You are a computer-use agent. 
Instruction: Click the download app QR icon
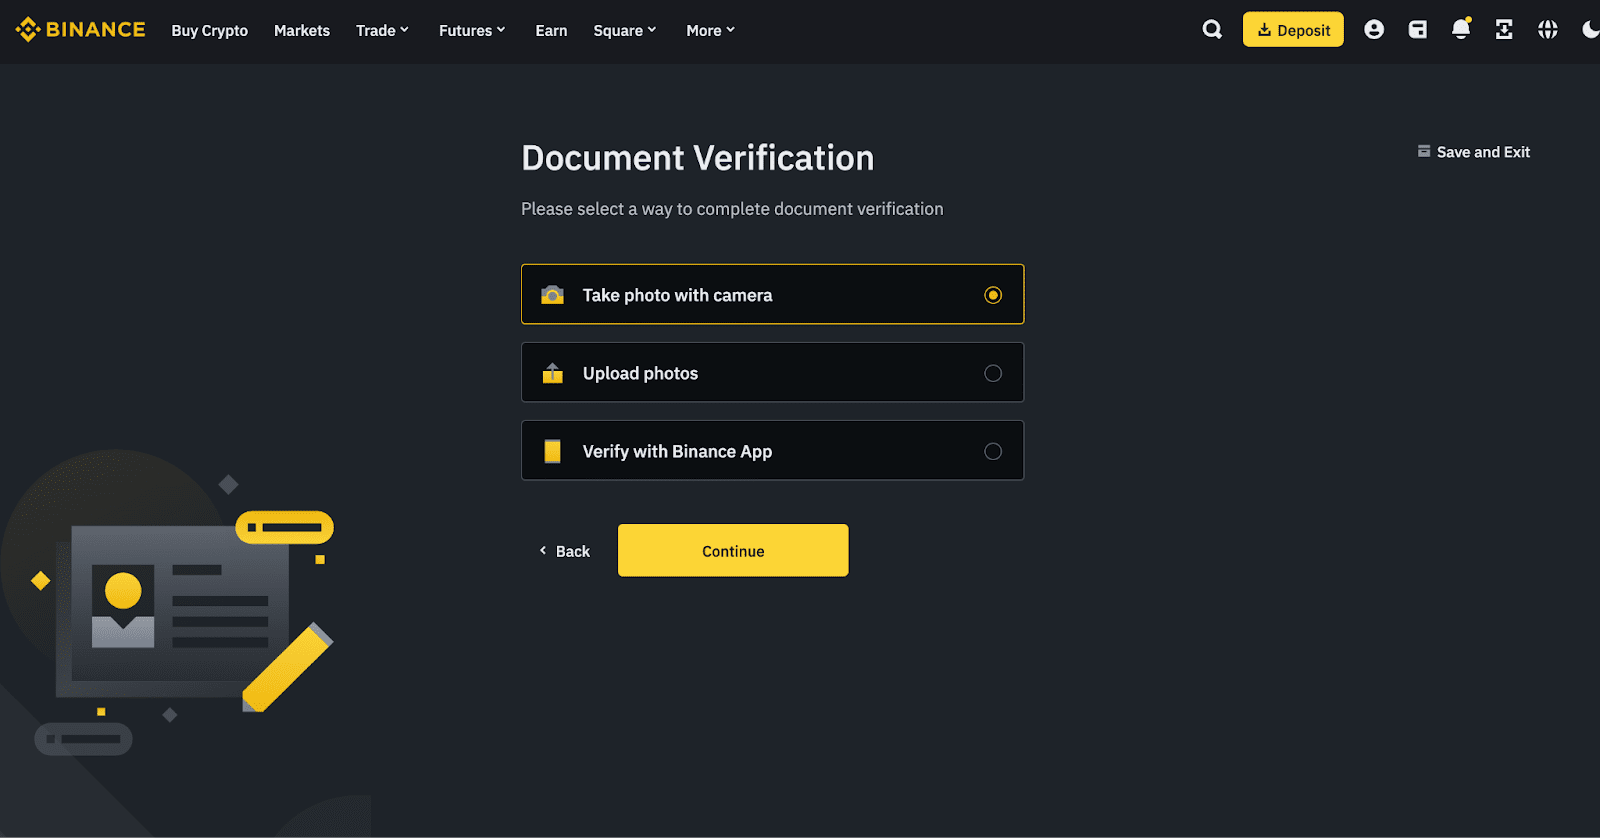[1504, 30]
